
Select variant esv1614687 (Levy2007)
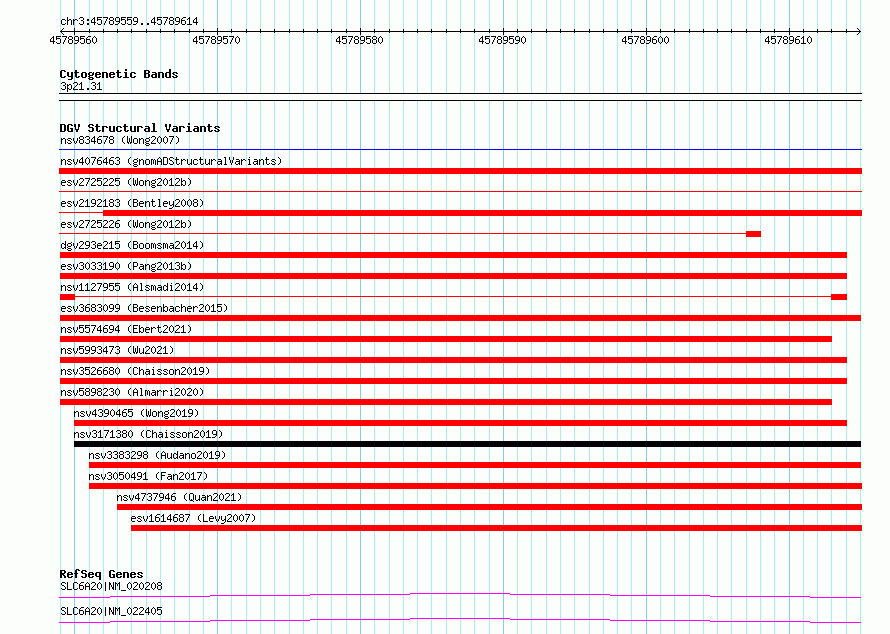pos(194,518)
